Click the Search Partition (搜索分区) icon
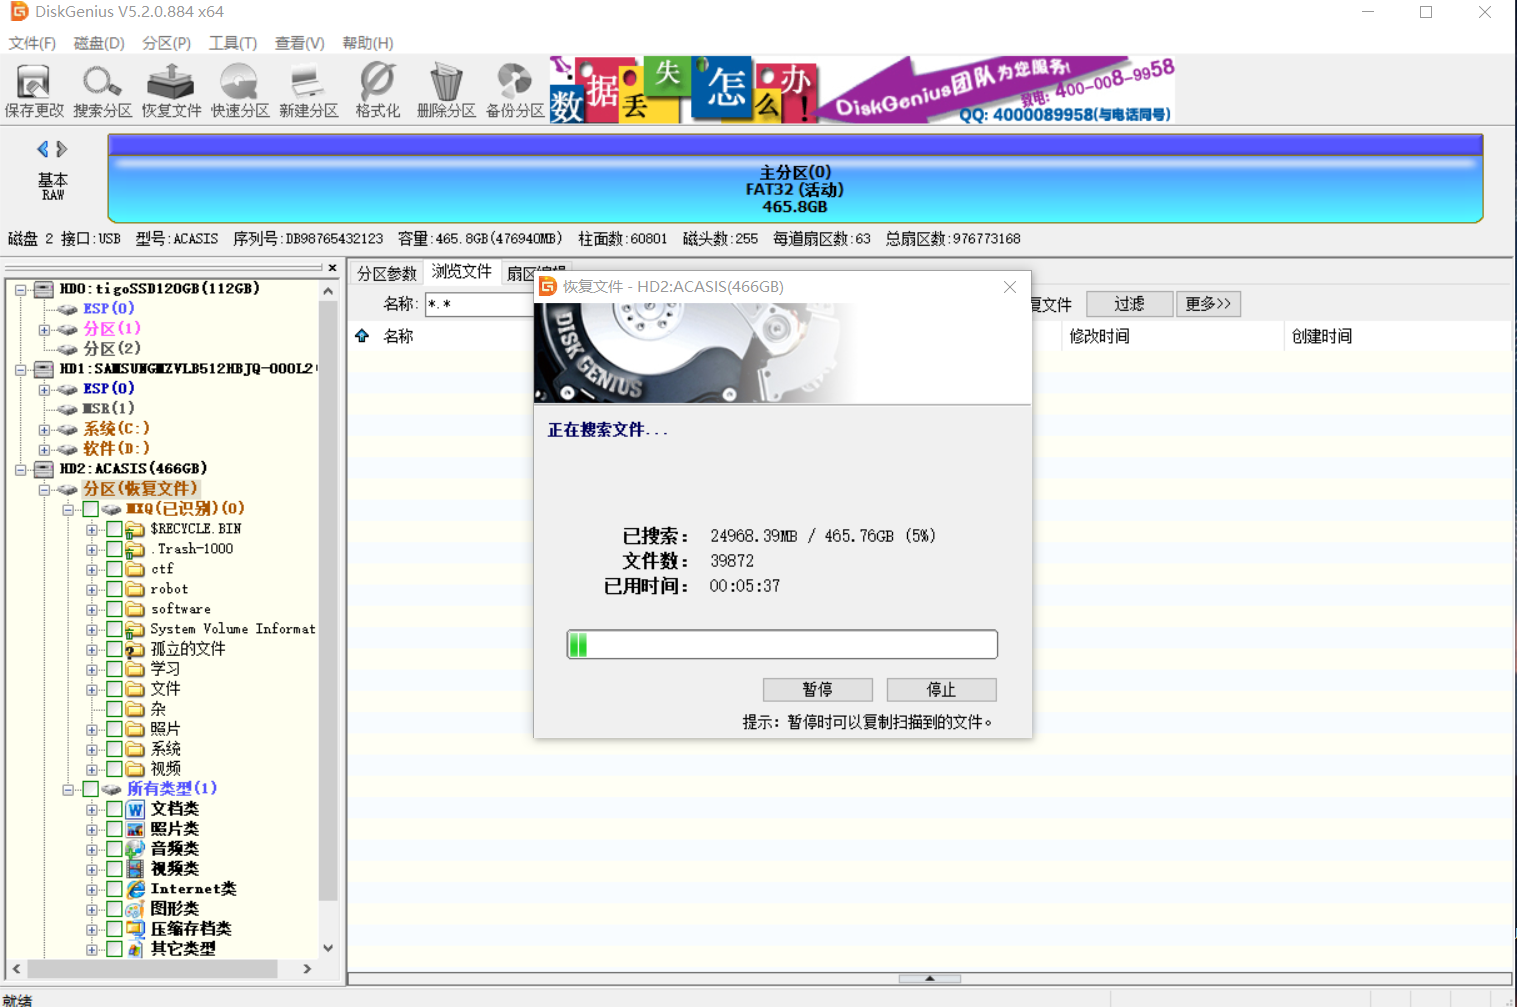 tap(102, 91)
